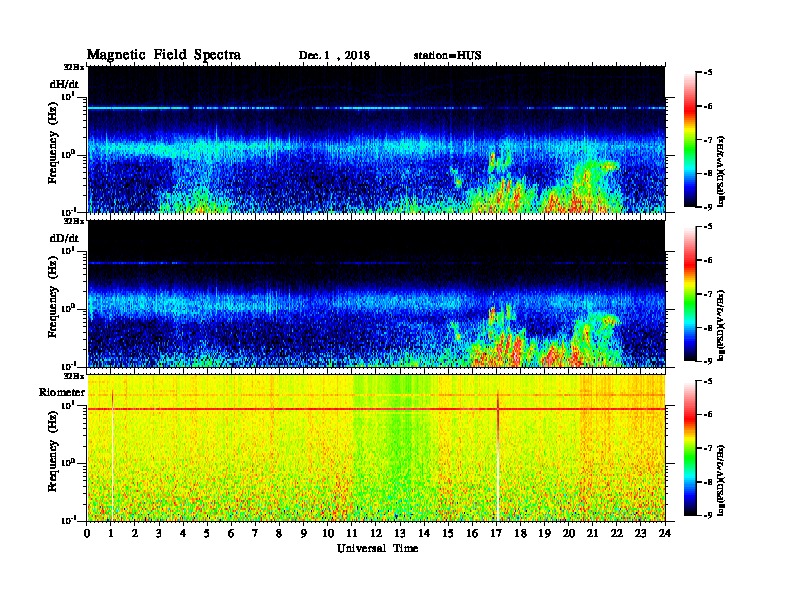Click the 'Universal Time' axis title
792x612 pixels.
pos(378,548)
